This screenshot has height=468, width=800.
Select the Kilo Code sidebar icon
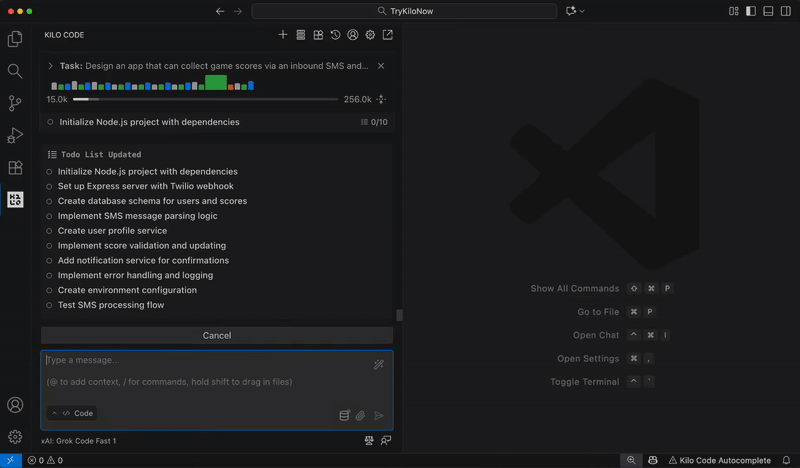(15, 200)
